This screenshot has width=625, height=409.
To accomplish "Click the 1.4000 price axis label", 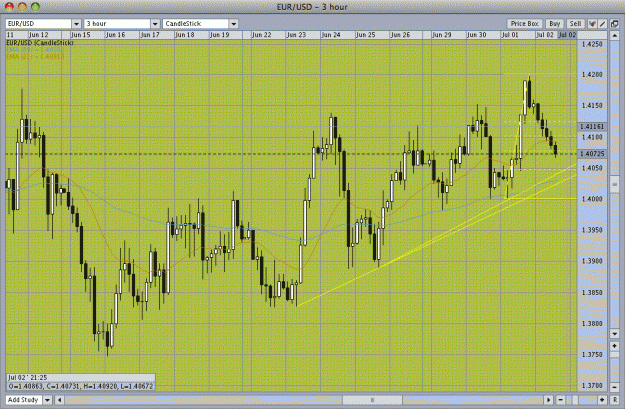I will click(x=592, y=199).
